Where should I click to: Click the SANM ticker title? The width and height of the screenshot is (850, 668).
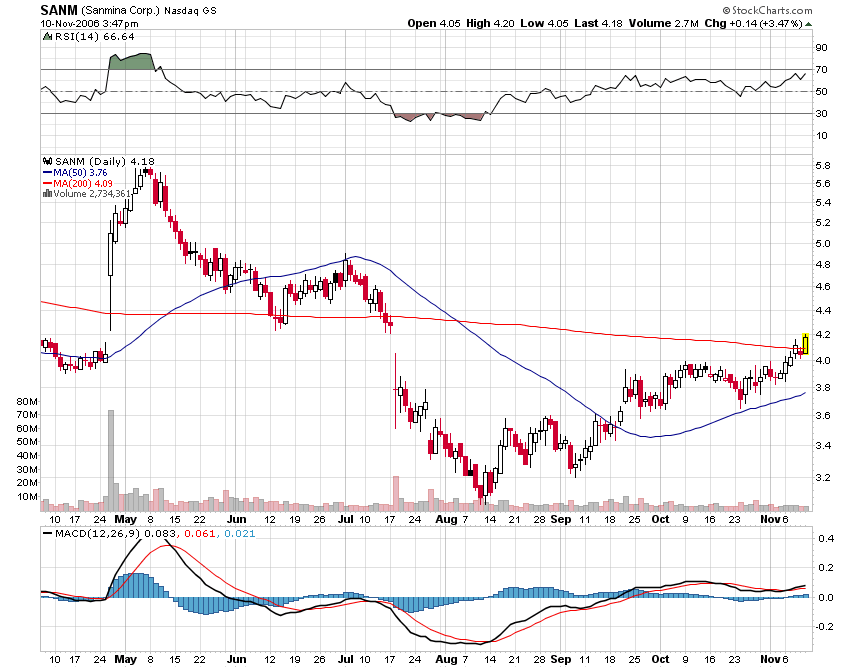pyautogui.click(x=59, y=10)
